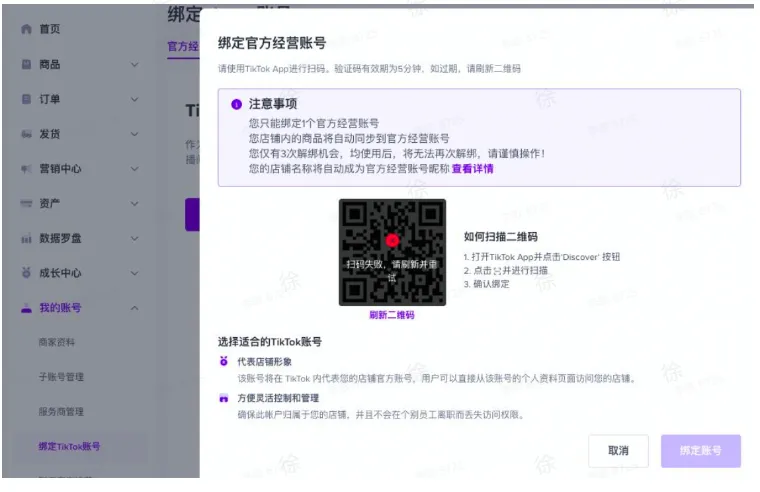Click the failed QR code image
The image size is (760, 492).
tap(392, 252)
